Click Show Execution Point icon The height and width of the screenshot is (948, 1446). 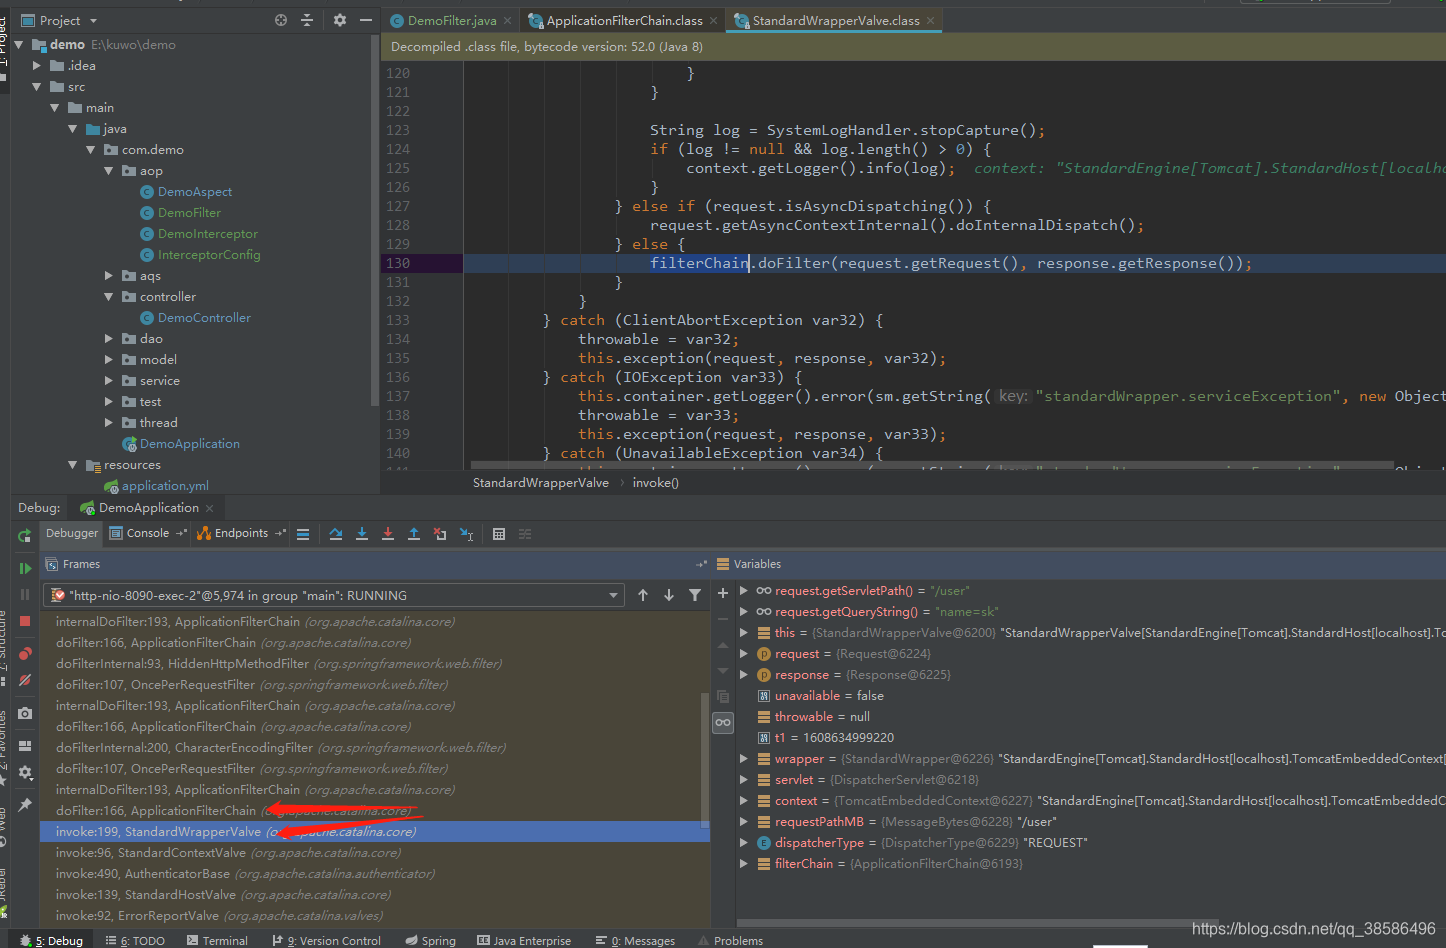303,534
